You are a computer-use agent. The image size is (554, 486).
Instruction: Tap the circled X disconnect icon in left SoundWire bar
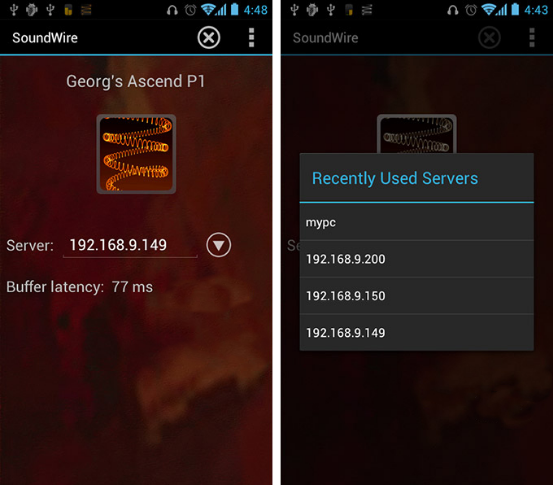pyautogui.click(x=209, y=37)
